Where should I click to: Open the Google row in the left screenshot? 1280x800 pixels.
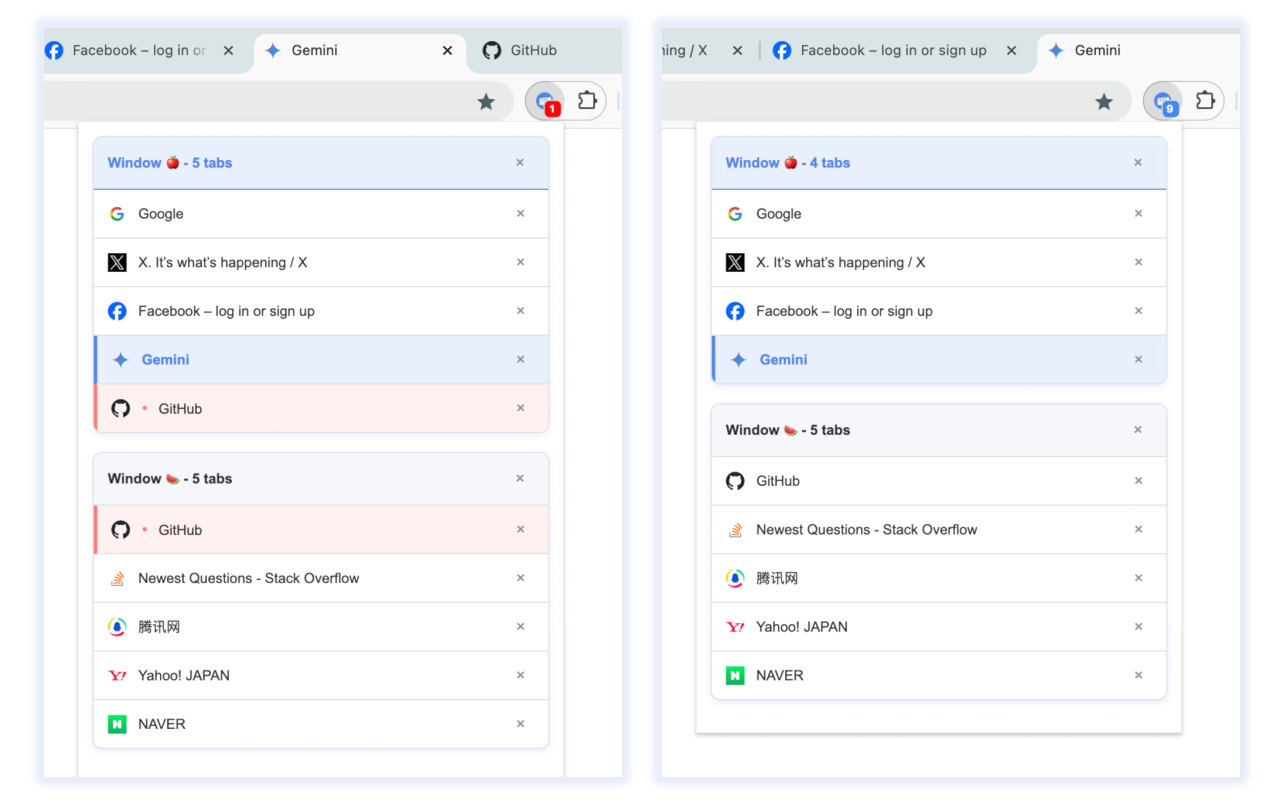[321, 214]
